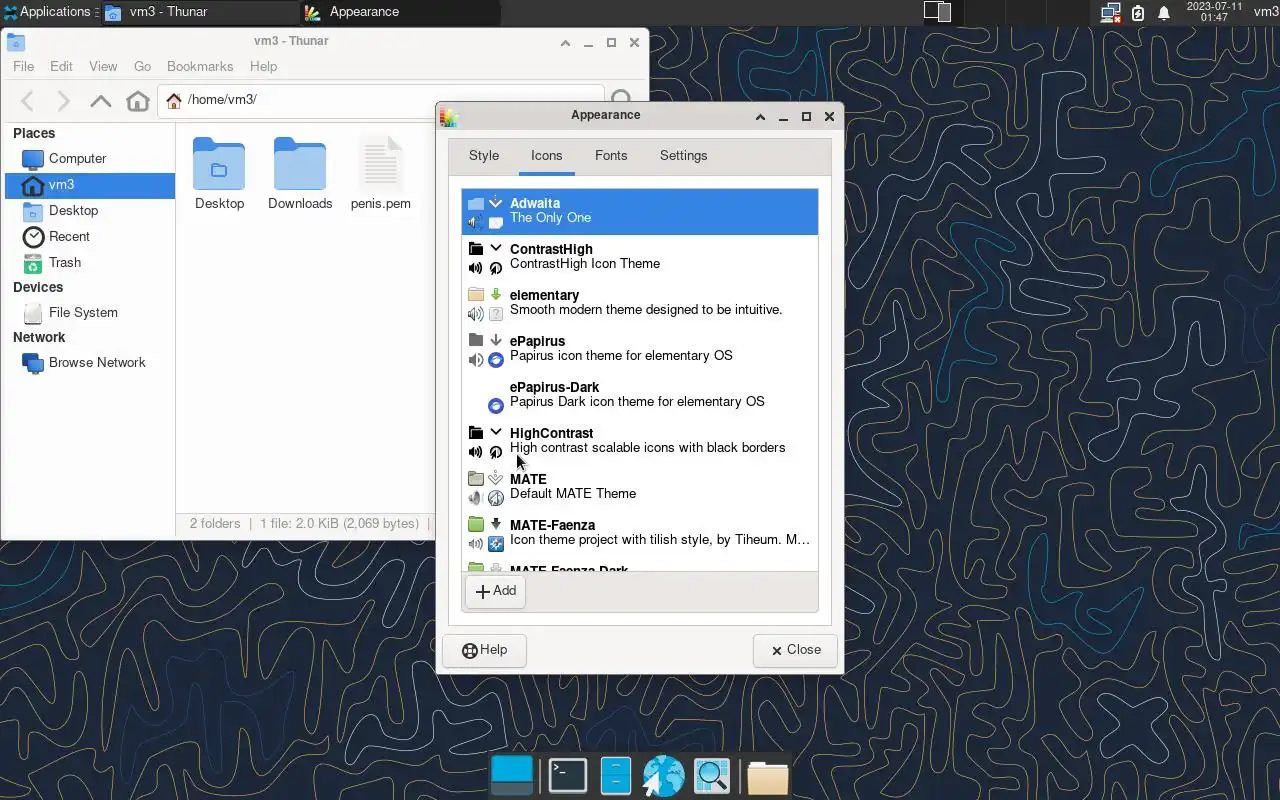Image resolution: width=1280 pixels, height=800 pixels.
Task: Switch to the Fonts tab
Action: tap(611, 156)
